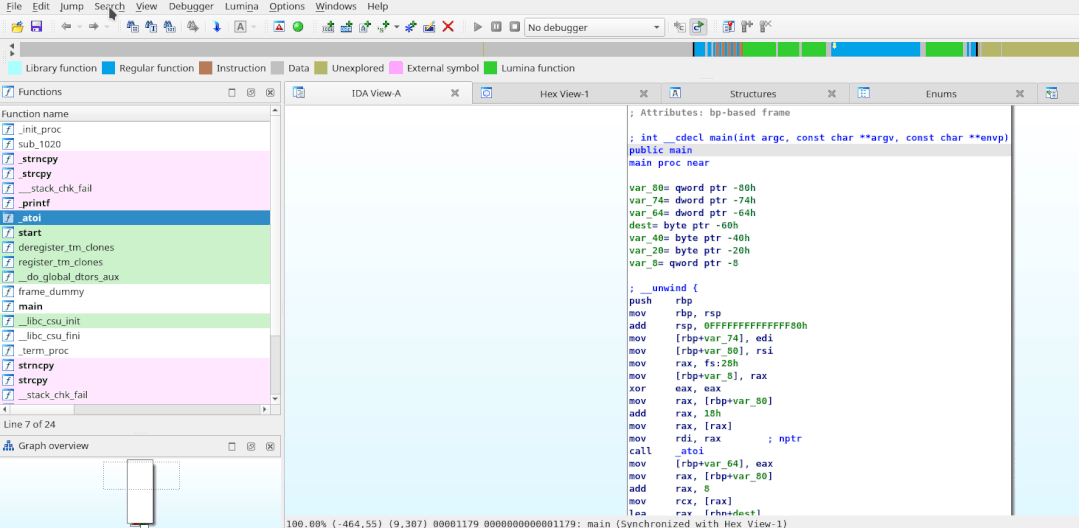Click the Open file folder icon
The height and width of the screenshot is (528, 1079).
(17, 26)
